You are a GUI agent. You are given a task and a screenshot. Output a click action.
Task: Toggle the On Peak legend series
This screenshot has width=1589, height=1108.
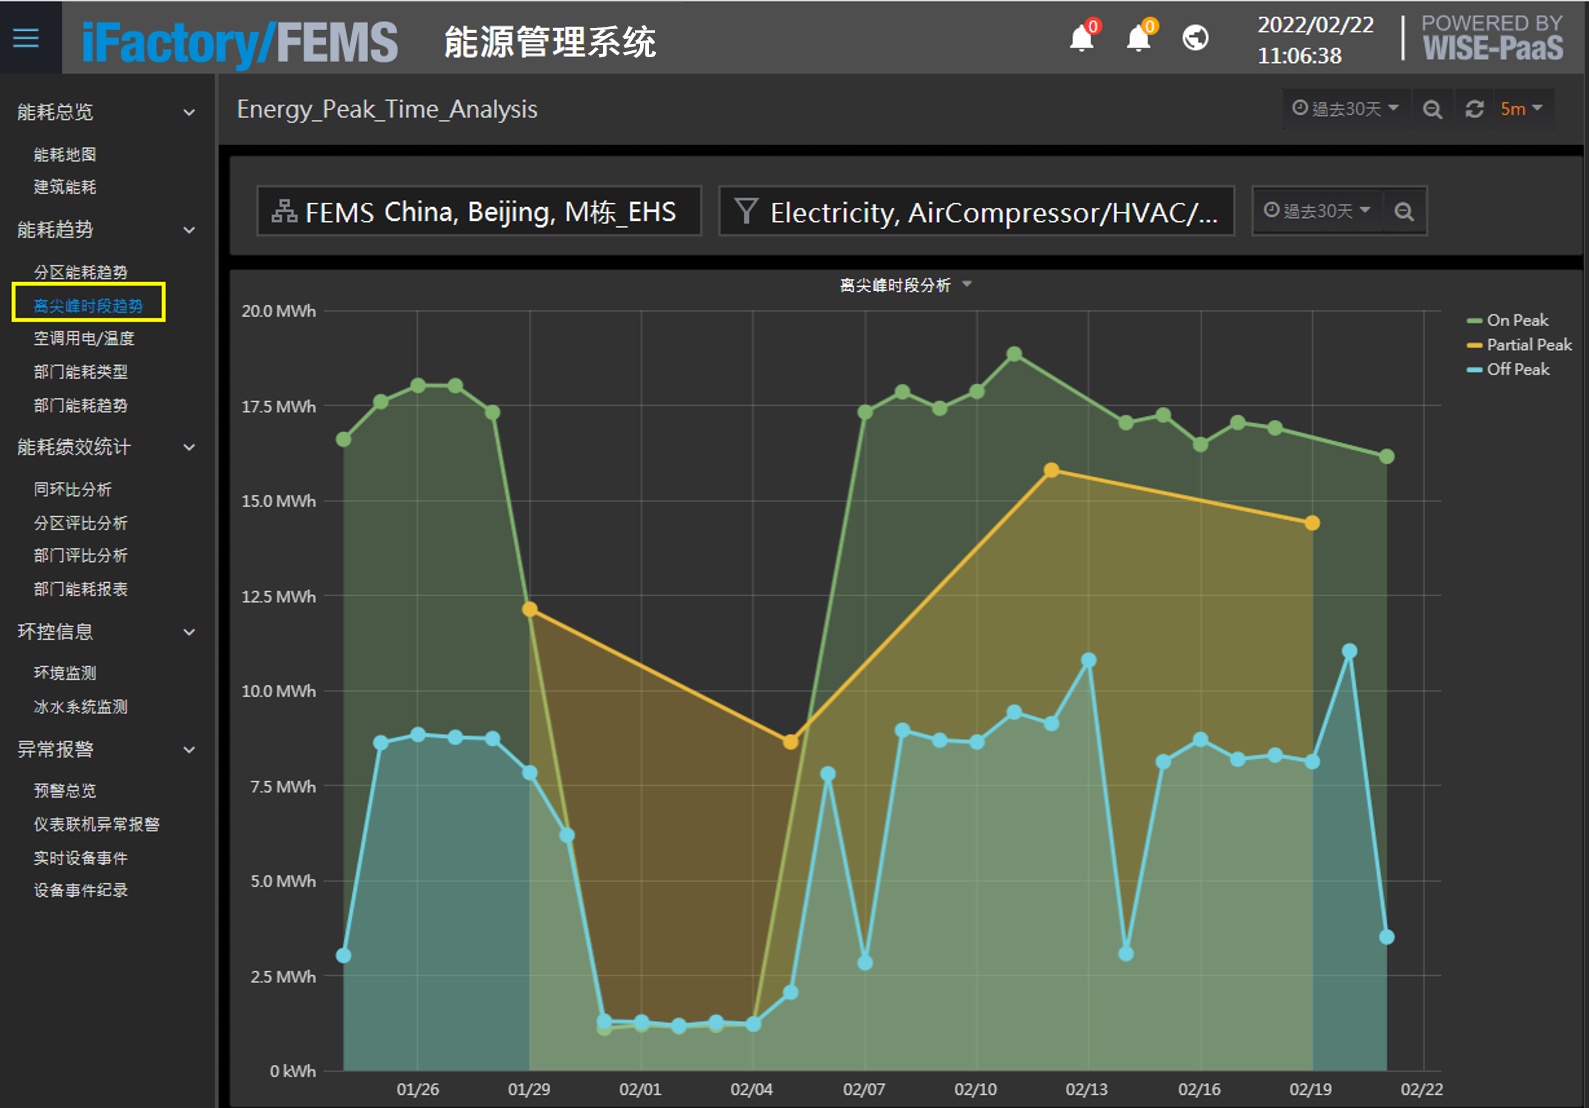1508,320
